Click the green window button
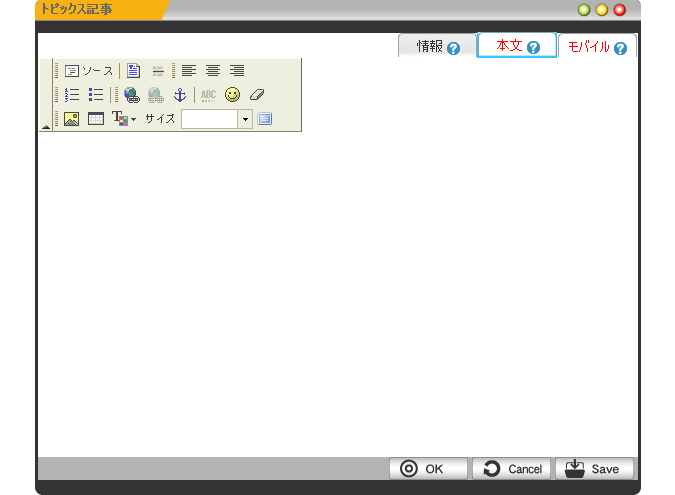675x495 pixels. click(584, 10)
